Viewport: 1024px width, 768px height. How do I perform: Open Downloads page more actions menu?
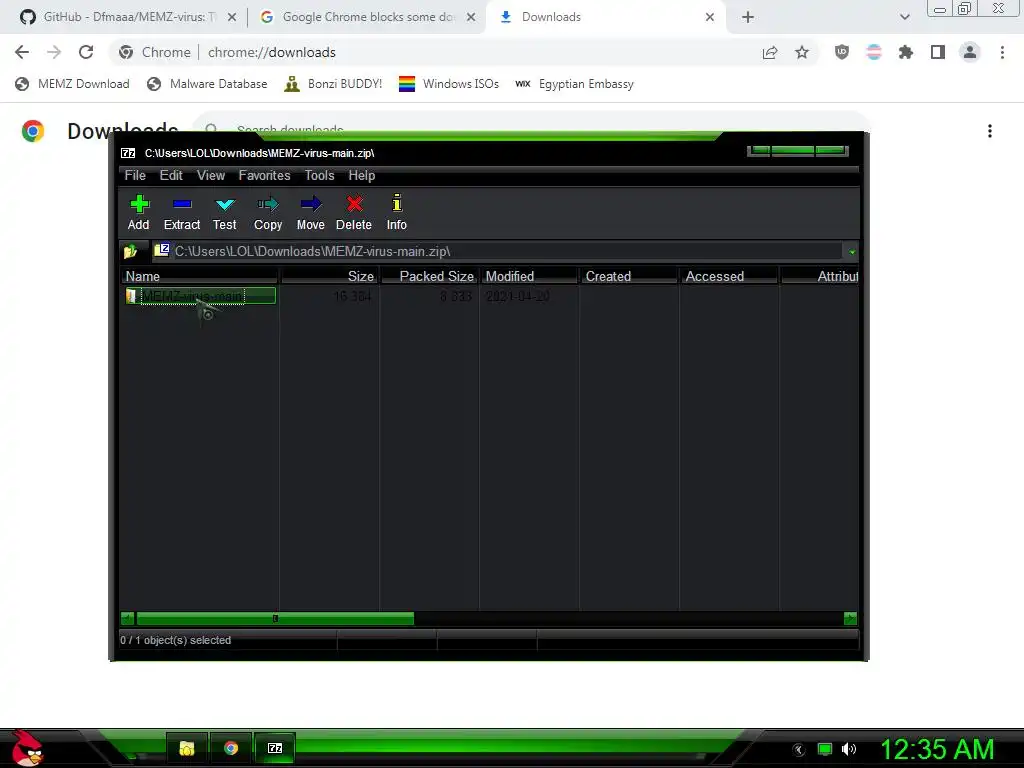point(990,131)
